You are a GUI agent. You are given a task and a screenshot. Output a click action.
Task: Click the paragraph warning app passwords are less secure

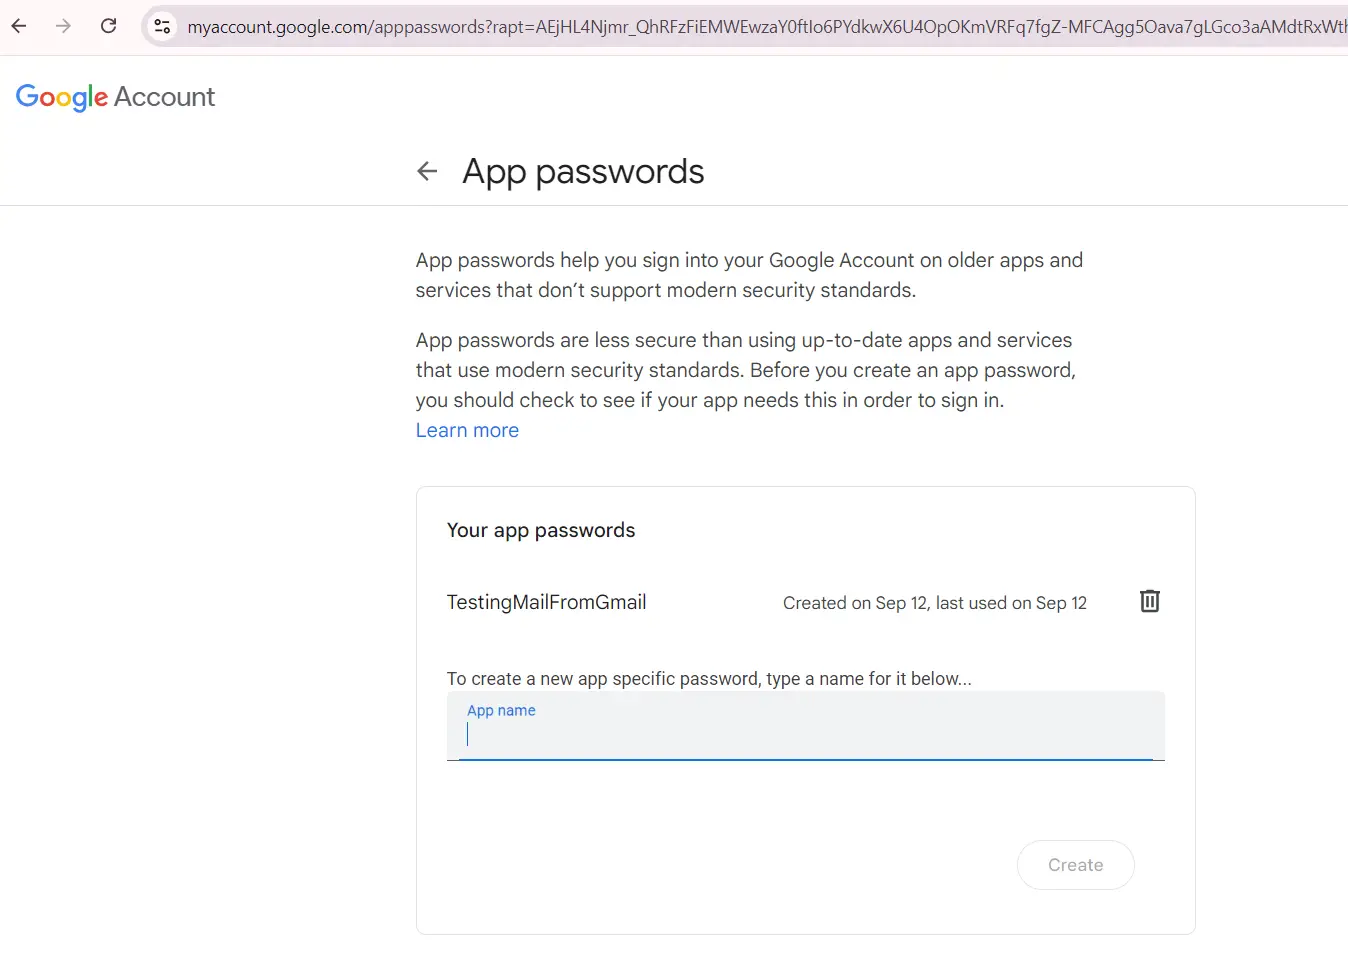tap(745, 370)
